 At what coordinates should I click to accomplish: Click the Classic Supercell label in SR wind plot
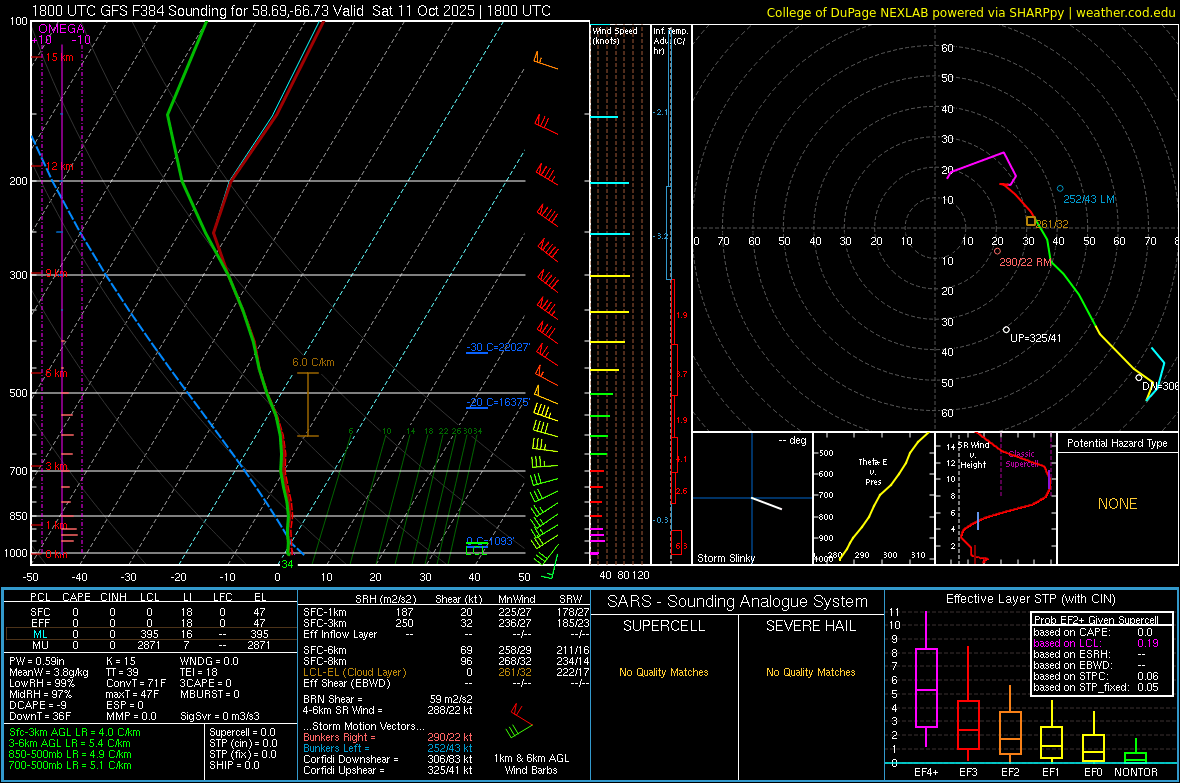tap(1021, 459)
